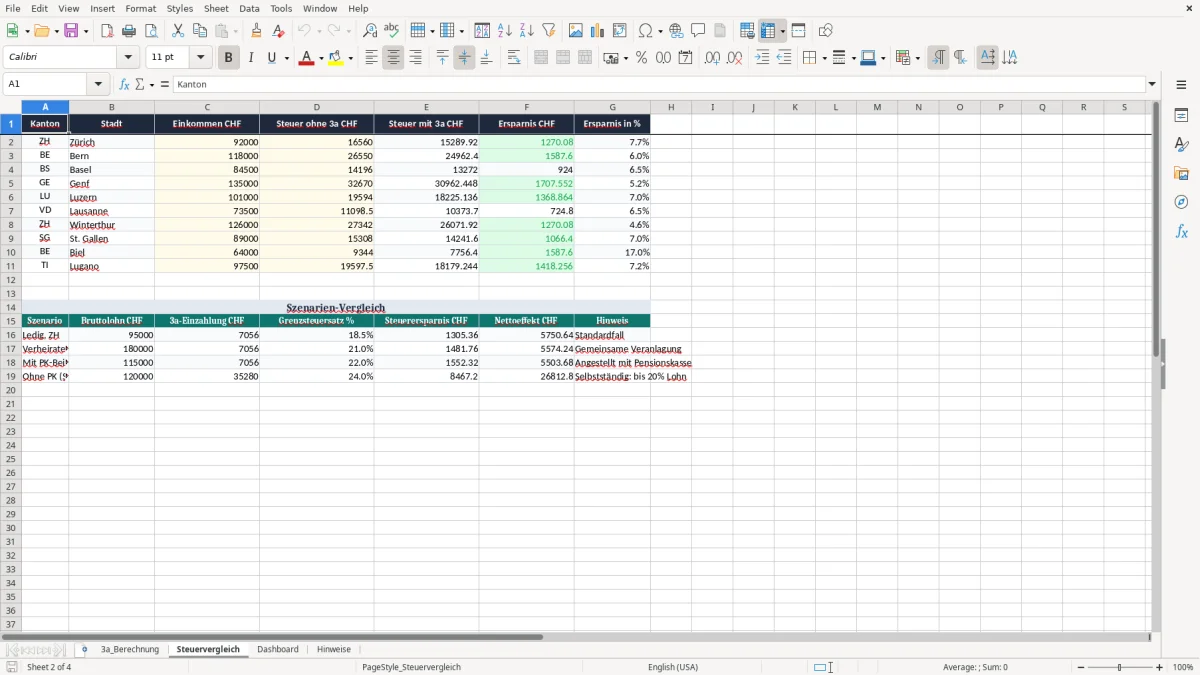Run the Spelling check

pos(392,31)
